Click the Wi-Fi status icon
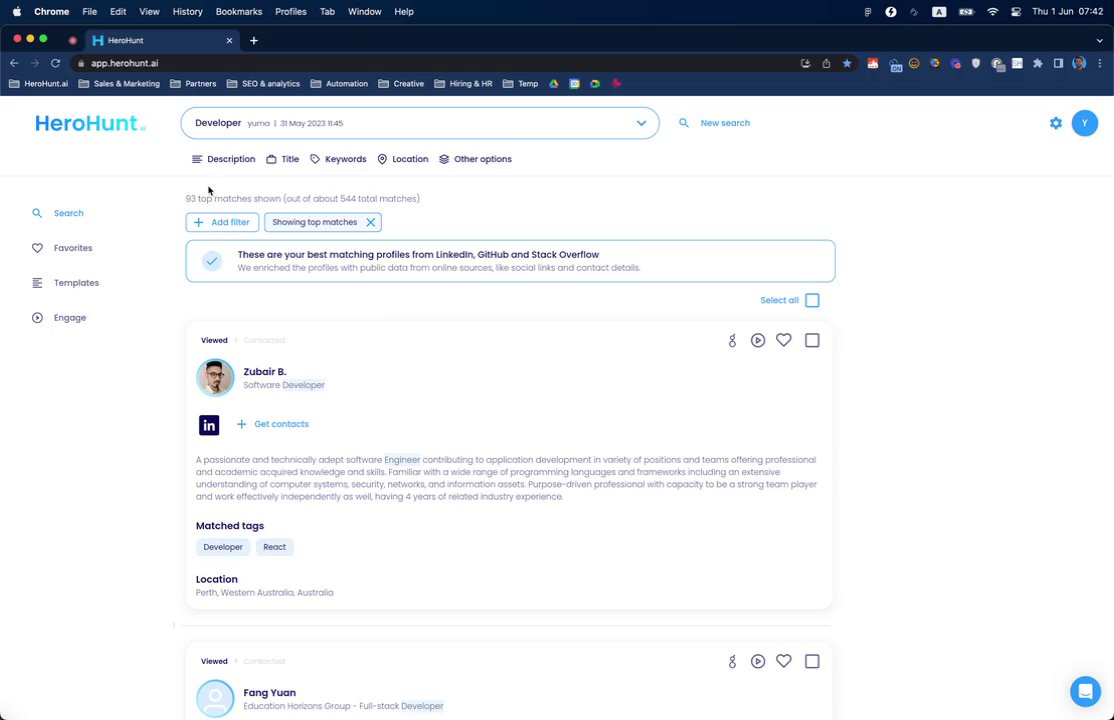Screen dimensions: 1114x720 (993, 11)
